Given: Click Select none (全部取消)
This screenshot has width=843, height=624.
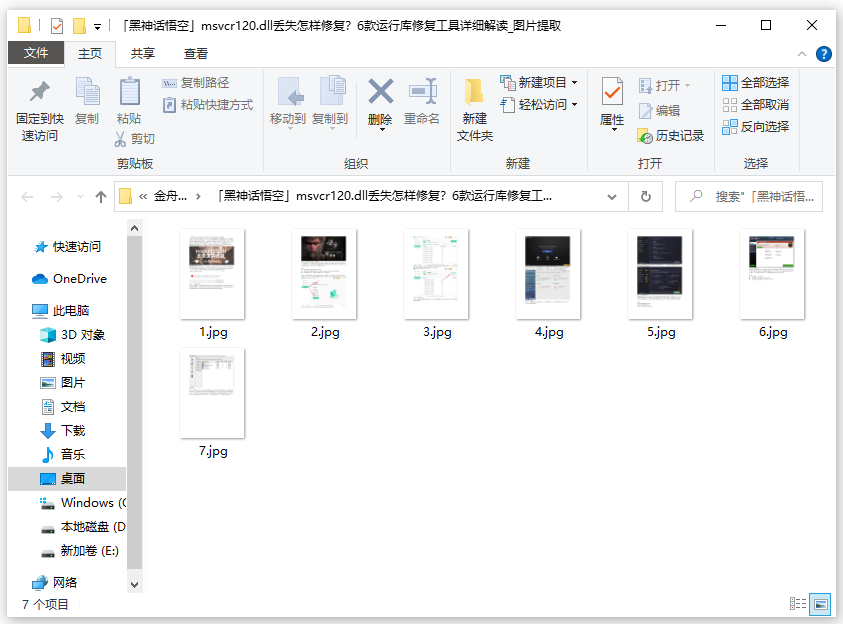Looking at the screenshot, I should (x=755, y=105).
